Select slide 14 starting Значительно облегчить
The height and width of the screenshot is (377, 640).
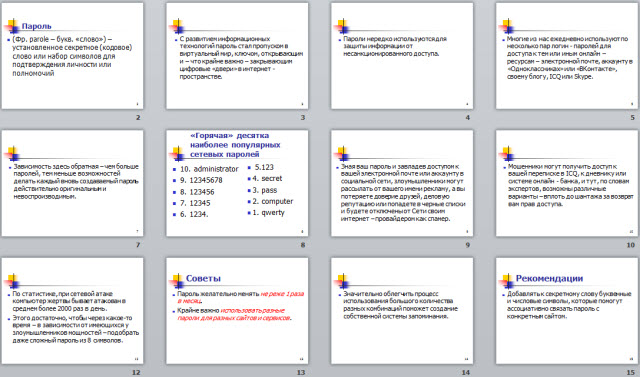pos(402,310)
